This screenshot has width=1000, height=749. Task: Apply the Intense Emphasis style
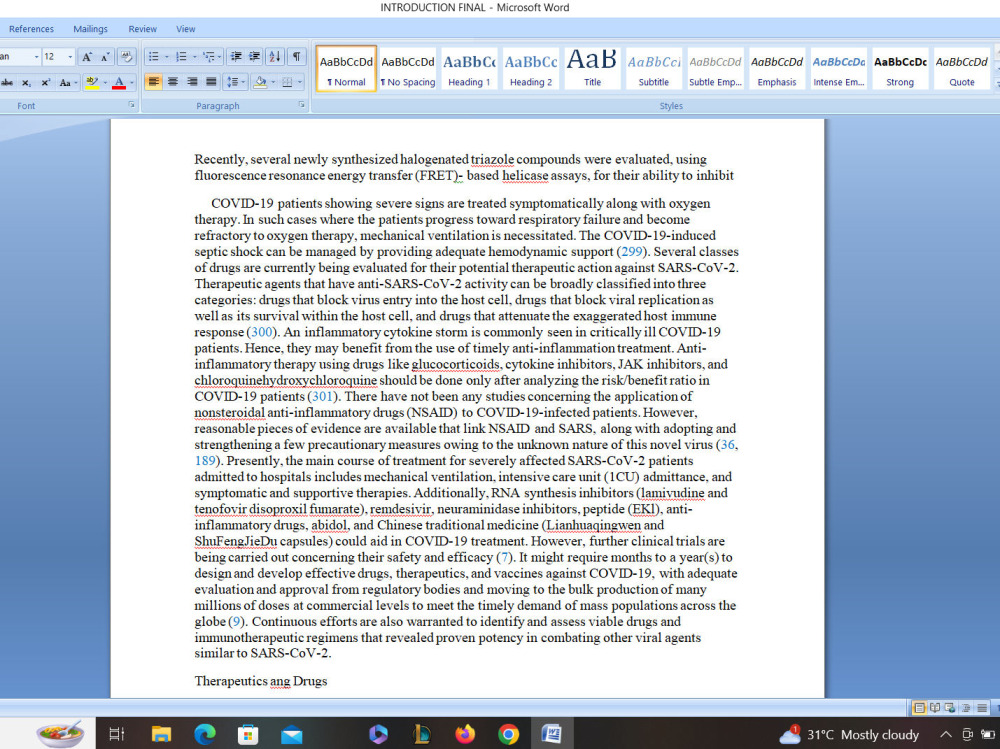839,69
